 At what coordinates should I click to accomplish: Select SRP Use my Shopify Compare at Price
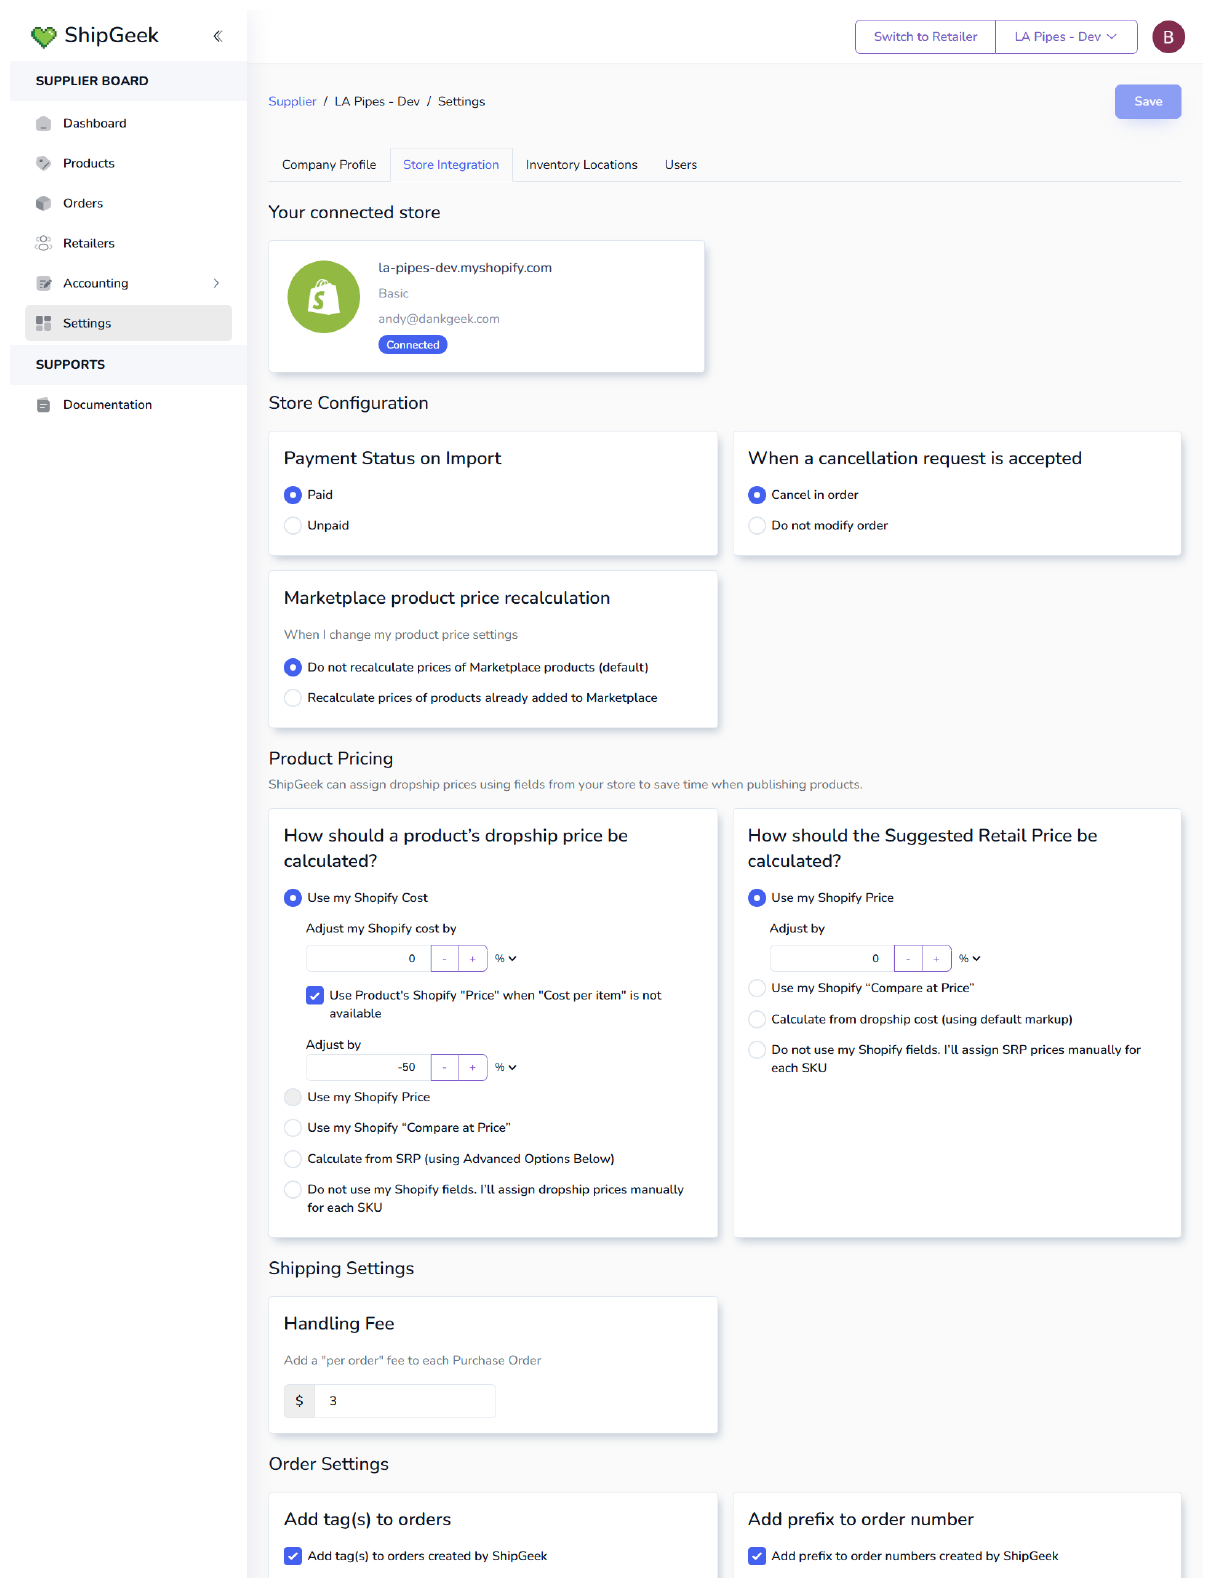tap(757, 988)
